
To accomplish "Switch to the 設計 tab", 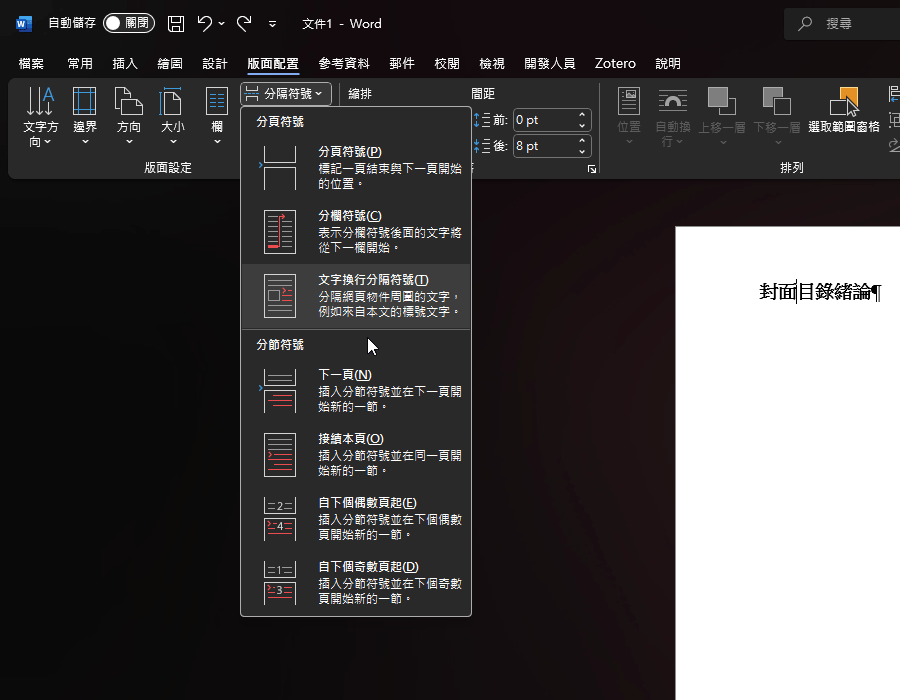I will tap(215, 63).
